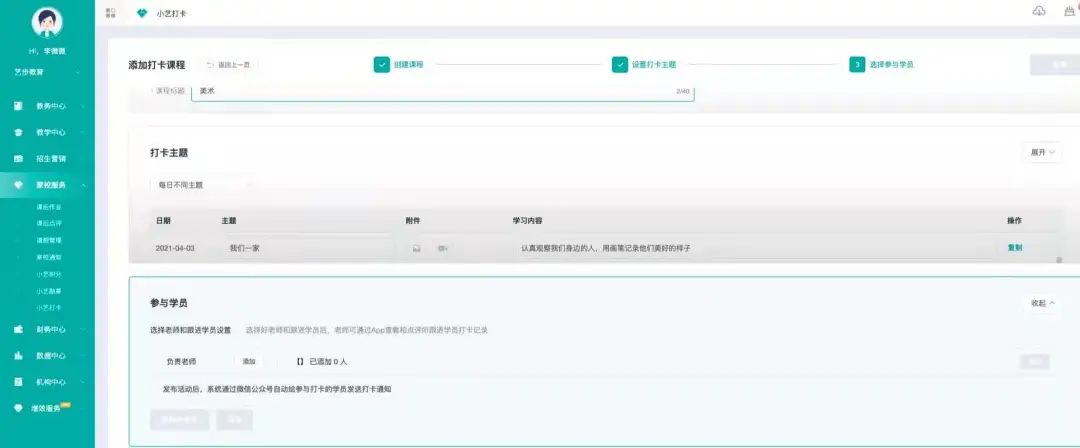Click the 招生营销 sidebar icon
The height and width of the screenshot is (448, 1080).
(x=19, y=158)
